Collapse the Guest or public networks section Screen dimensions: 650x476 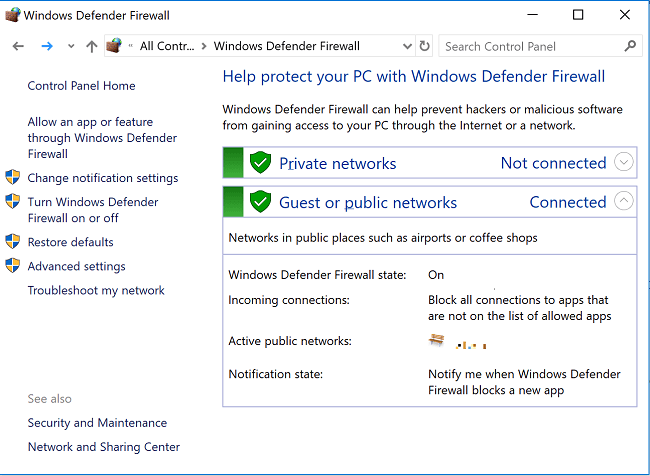(x=624, y=201)
